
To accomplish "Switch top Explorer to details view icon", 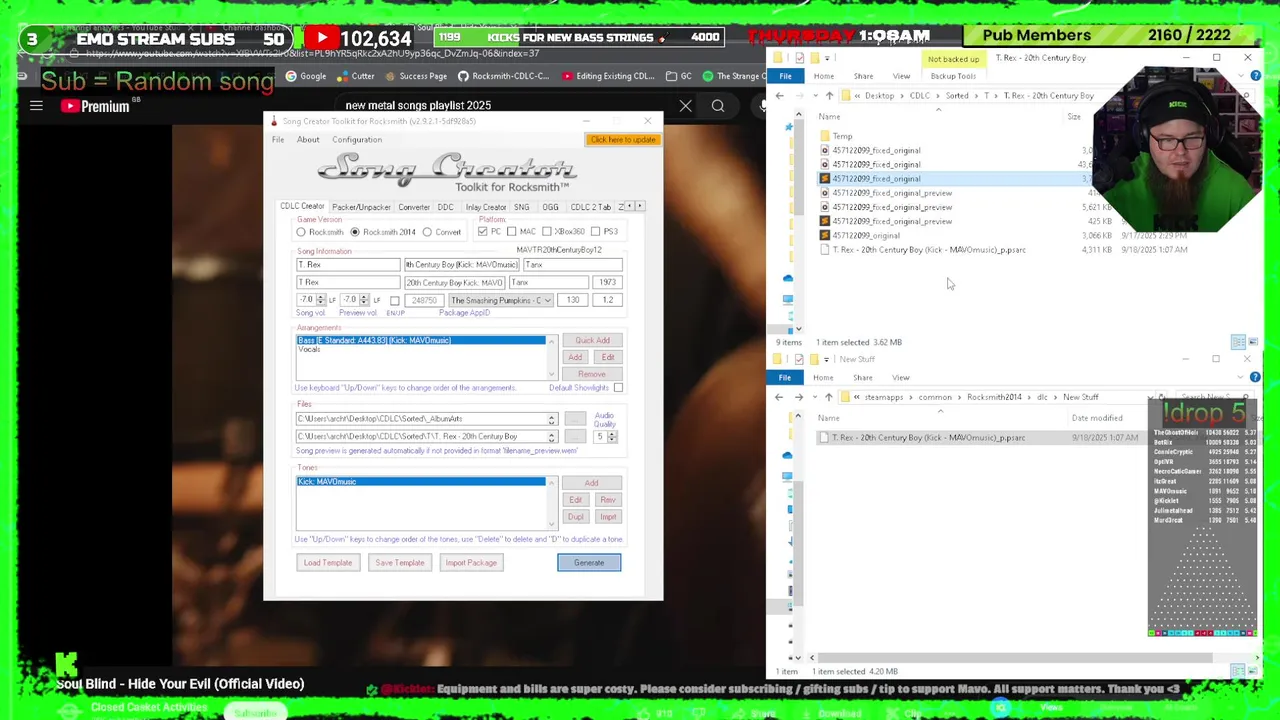I will (1238, 342).
